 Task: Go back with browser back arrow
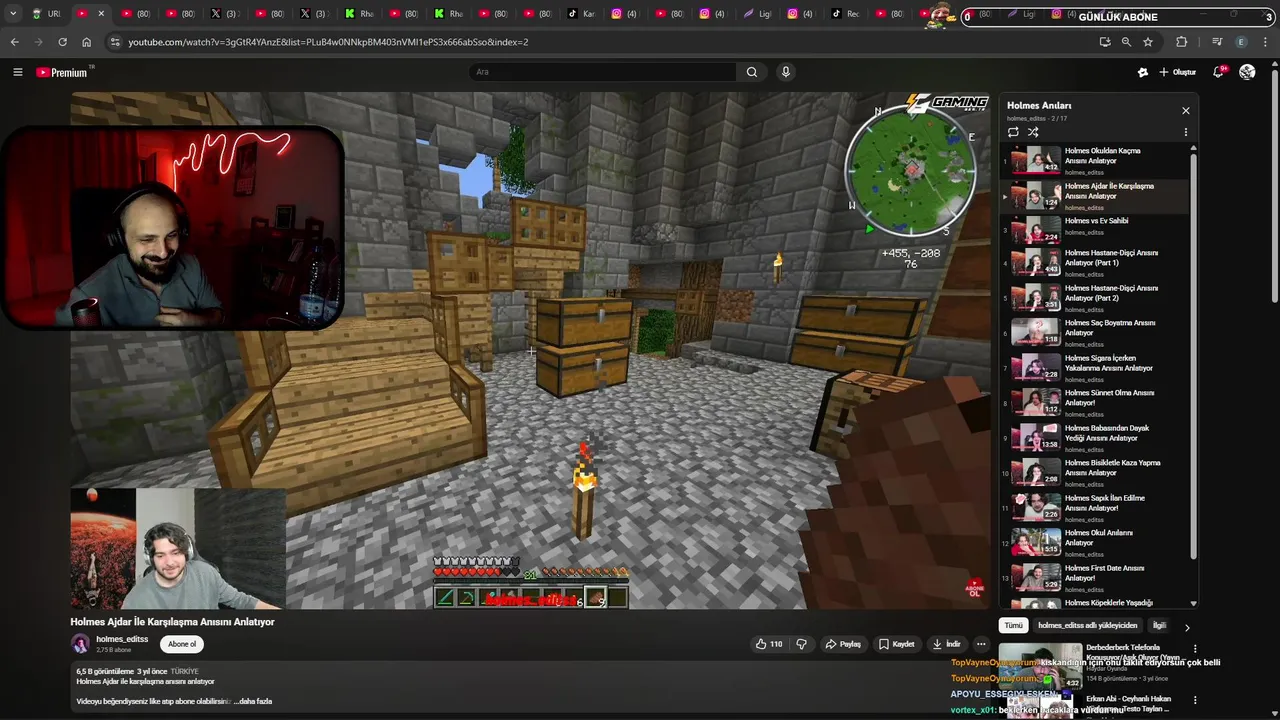14,42
